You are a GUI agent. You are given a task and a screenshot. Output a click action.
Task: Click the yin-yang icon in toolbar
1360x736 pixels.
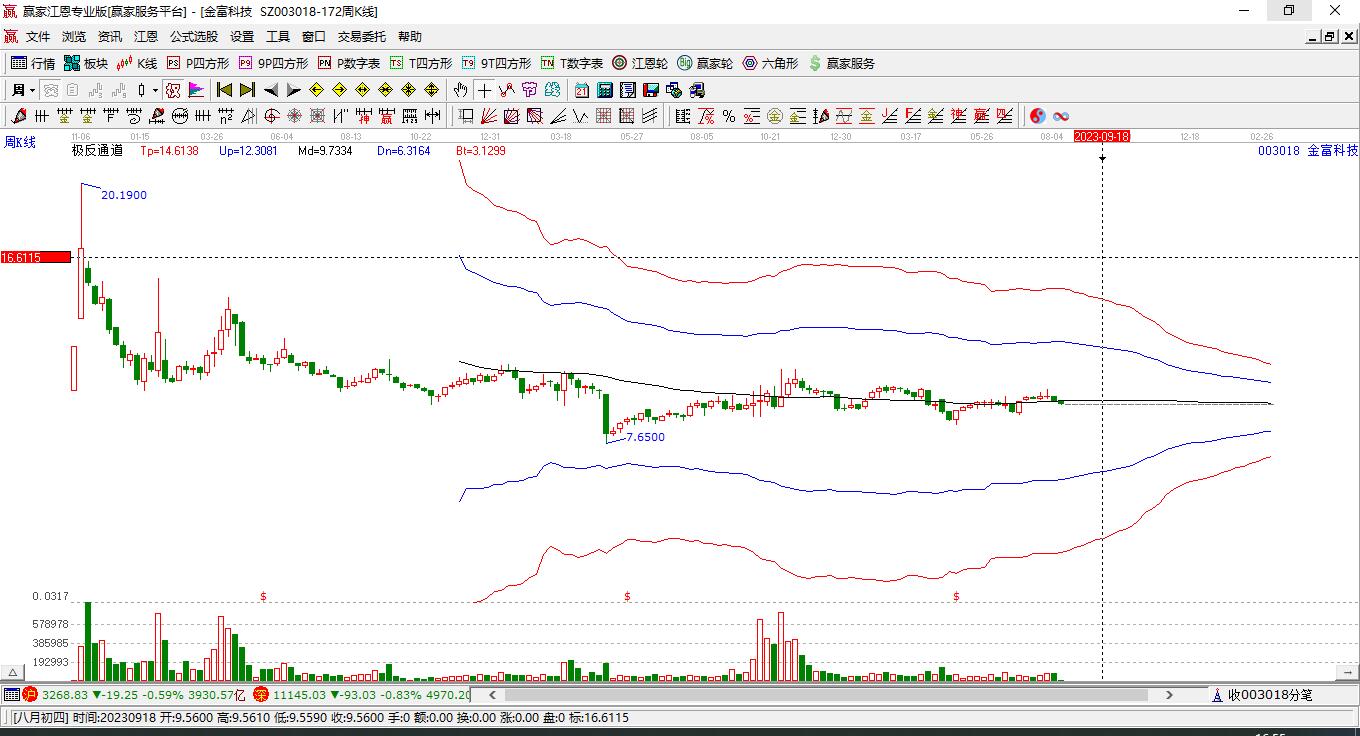point(1038,116)
